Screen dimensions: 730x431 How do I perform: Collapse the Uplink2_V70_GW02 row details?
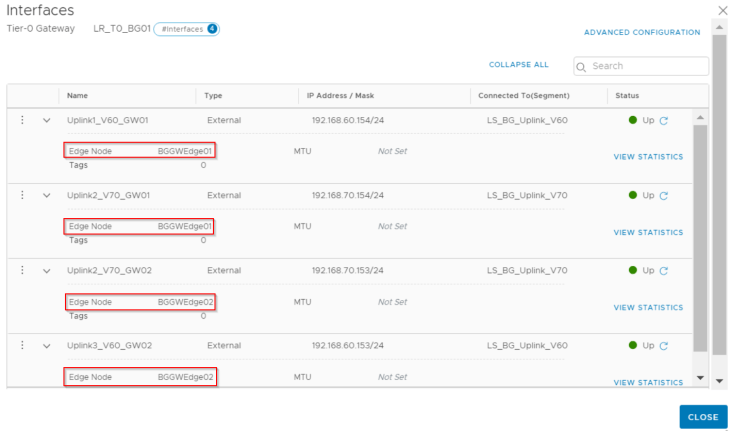46,270
